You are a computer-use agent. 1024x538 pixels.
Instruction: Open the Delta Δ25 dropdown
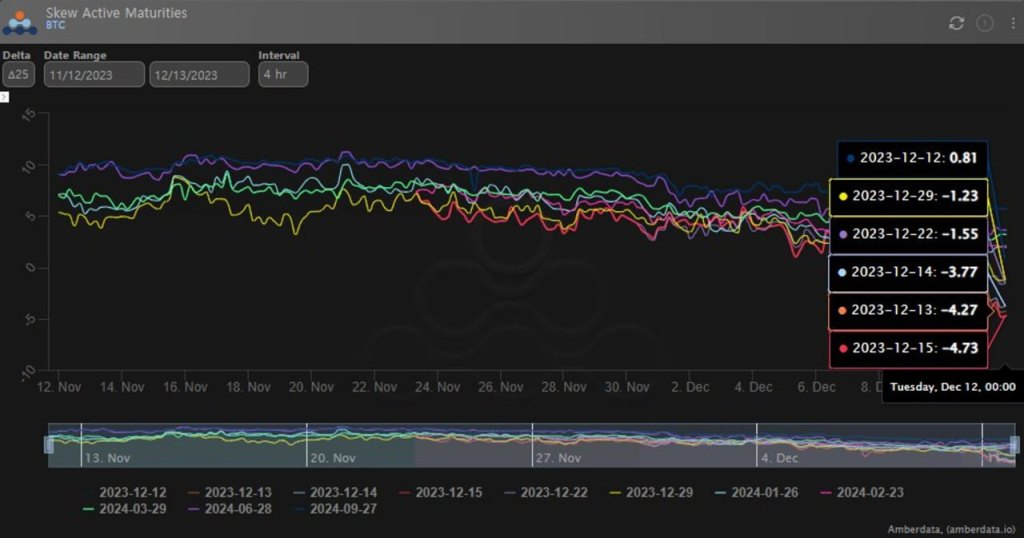pyautogui.click(x=18, y=74)
